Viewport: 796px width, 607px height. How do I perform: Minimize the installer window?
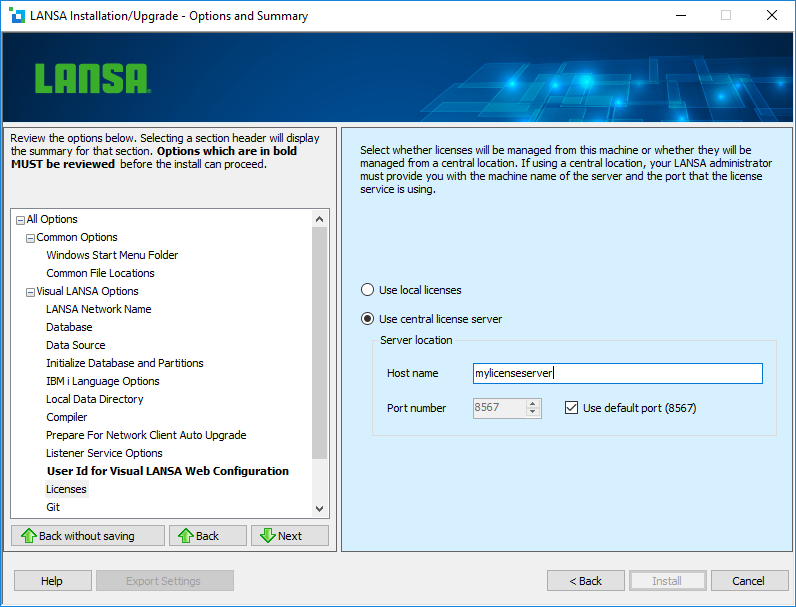coord(681,15)
